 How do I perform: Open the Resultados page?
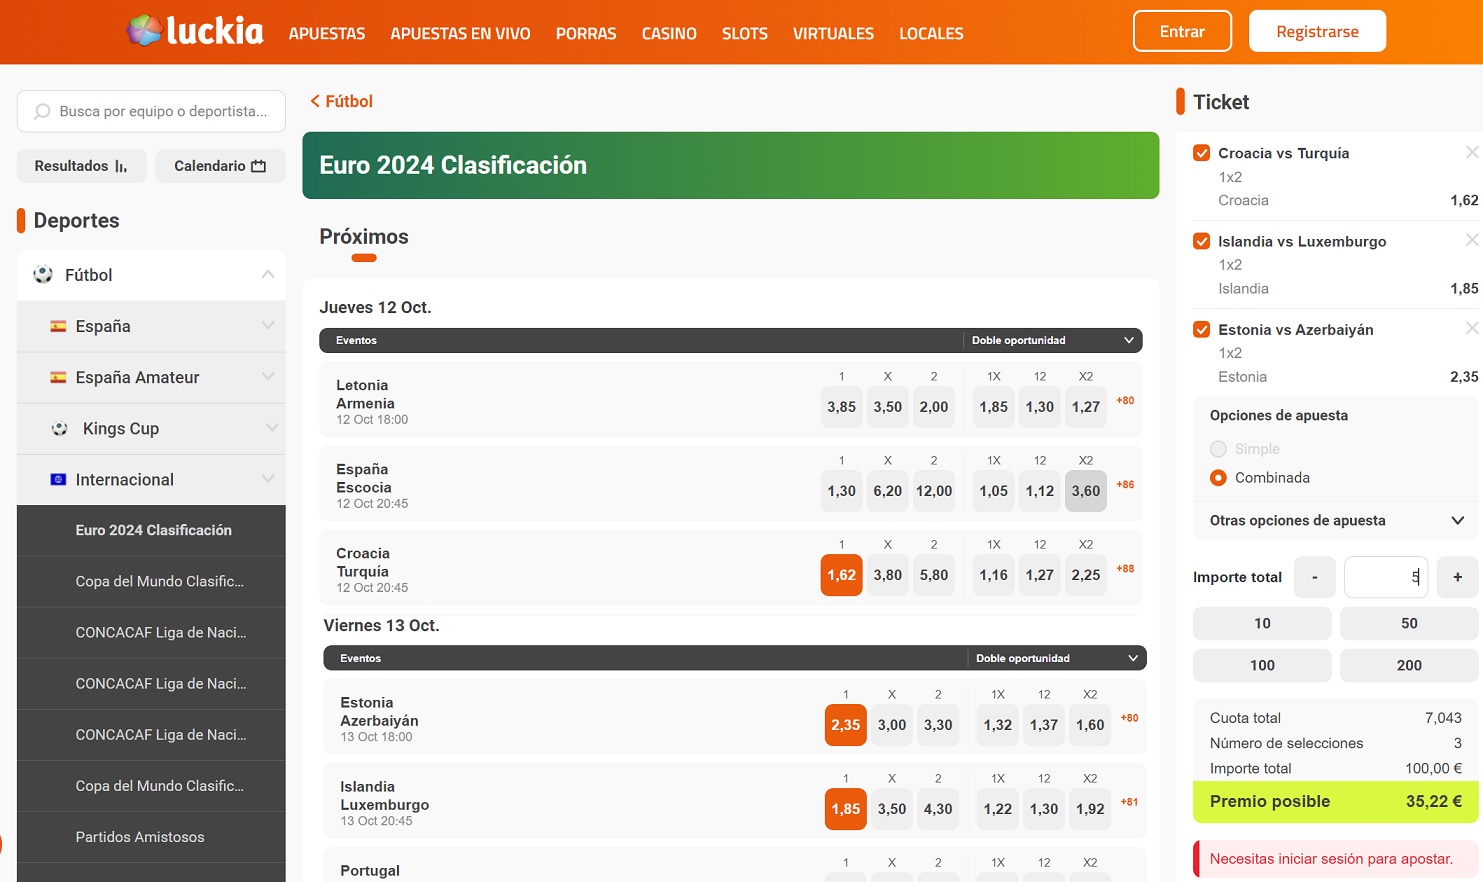[x=81, y=166]
